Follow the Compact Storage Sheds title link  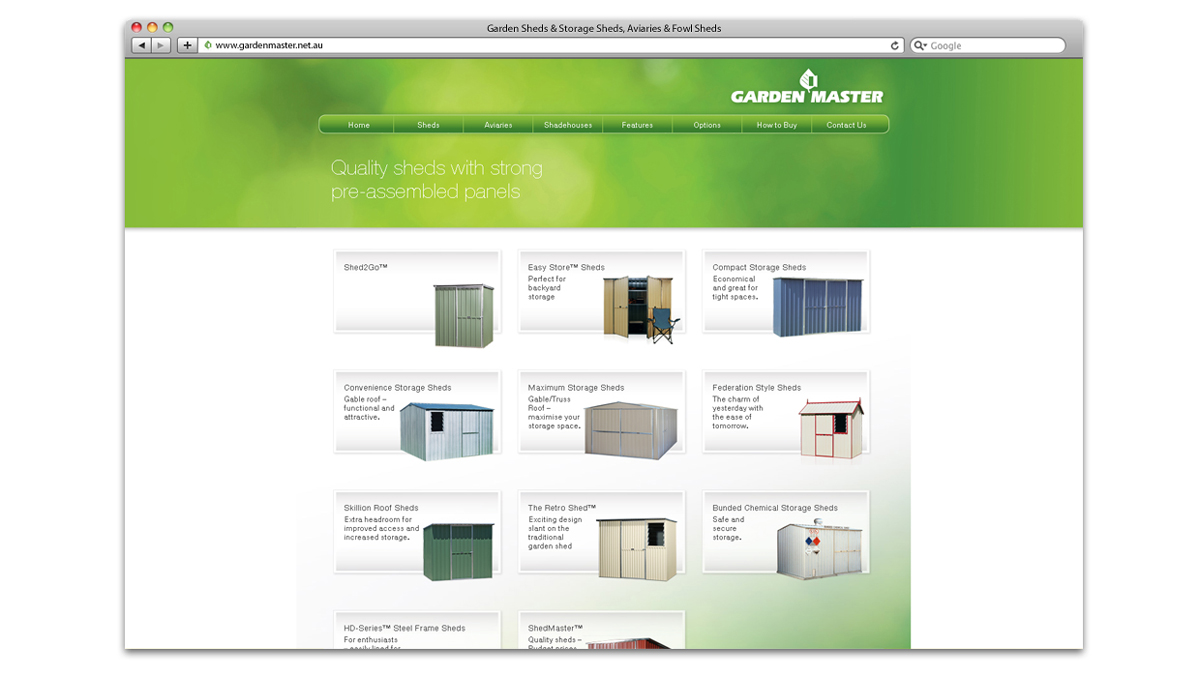759,268
